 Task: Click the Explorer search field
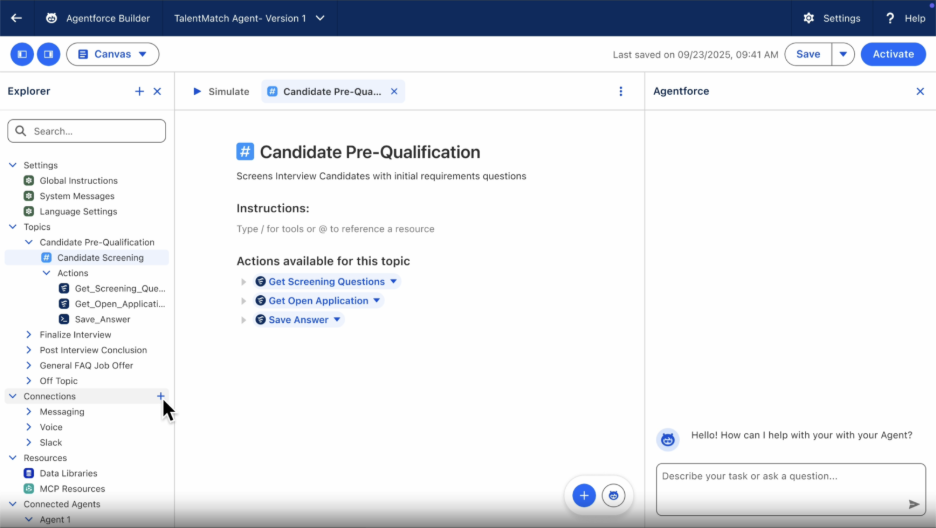[x=87, y=131]
